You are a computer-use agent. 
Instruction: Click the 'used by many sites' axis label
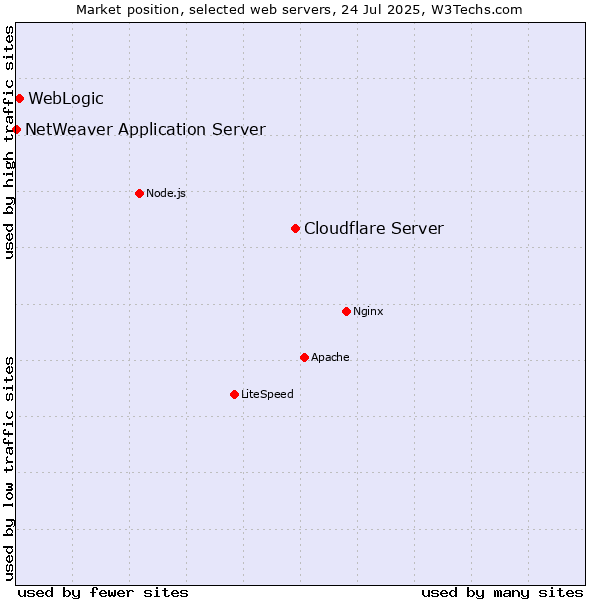(x=502, y=593)
